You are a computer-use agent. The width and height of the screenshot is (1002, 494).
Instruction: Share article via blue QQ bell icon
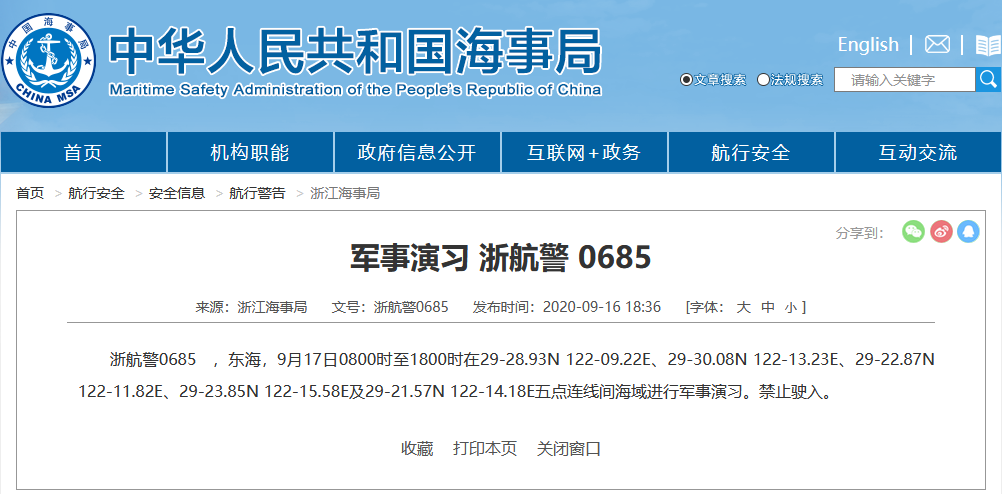(968, 231)
